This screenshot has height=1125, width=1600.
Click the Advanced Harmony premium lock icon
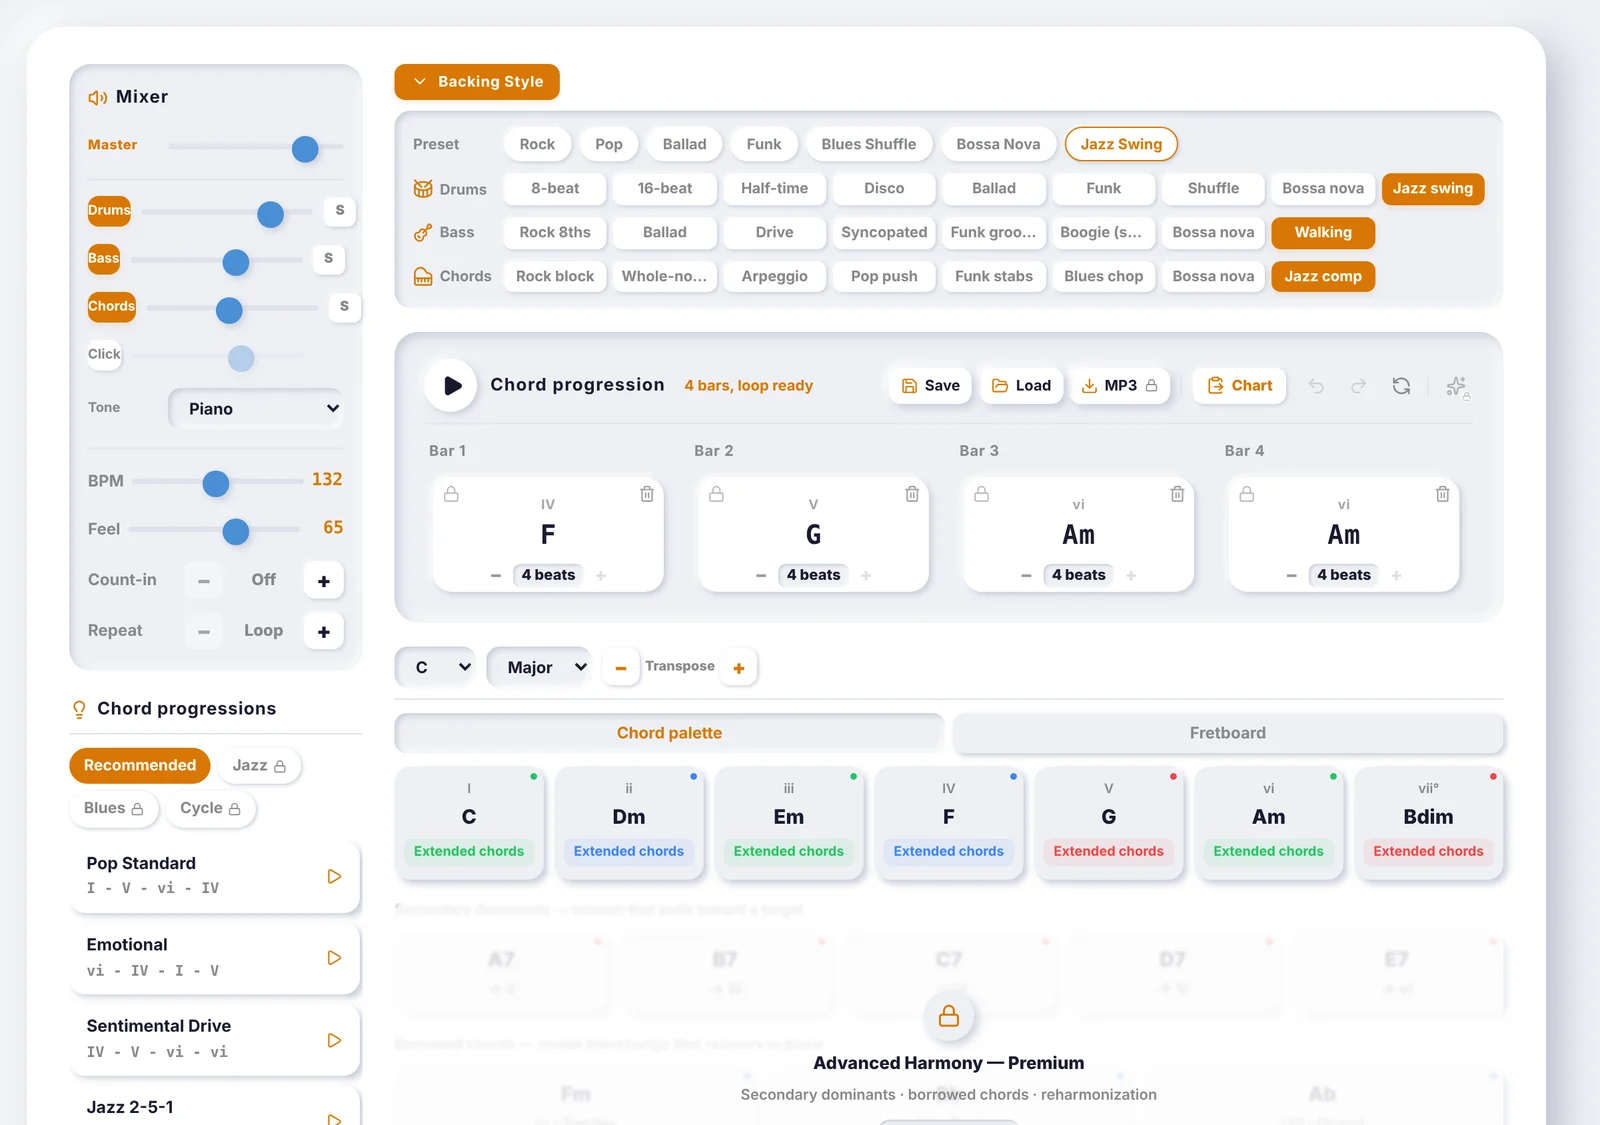[x=949, y=1016]
